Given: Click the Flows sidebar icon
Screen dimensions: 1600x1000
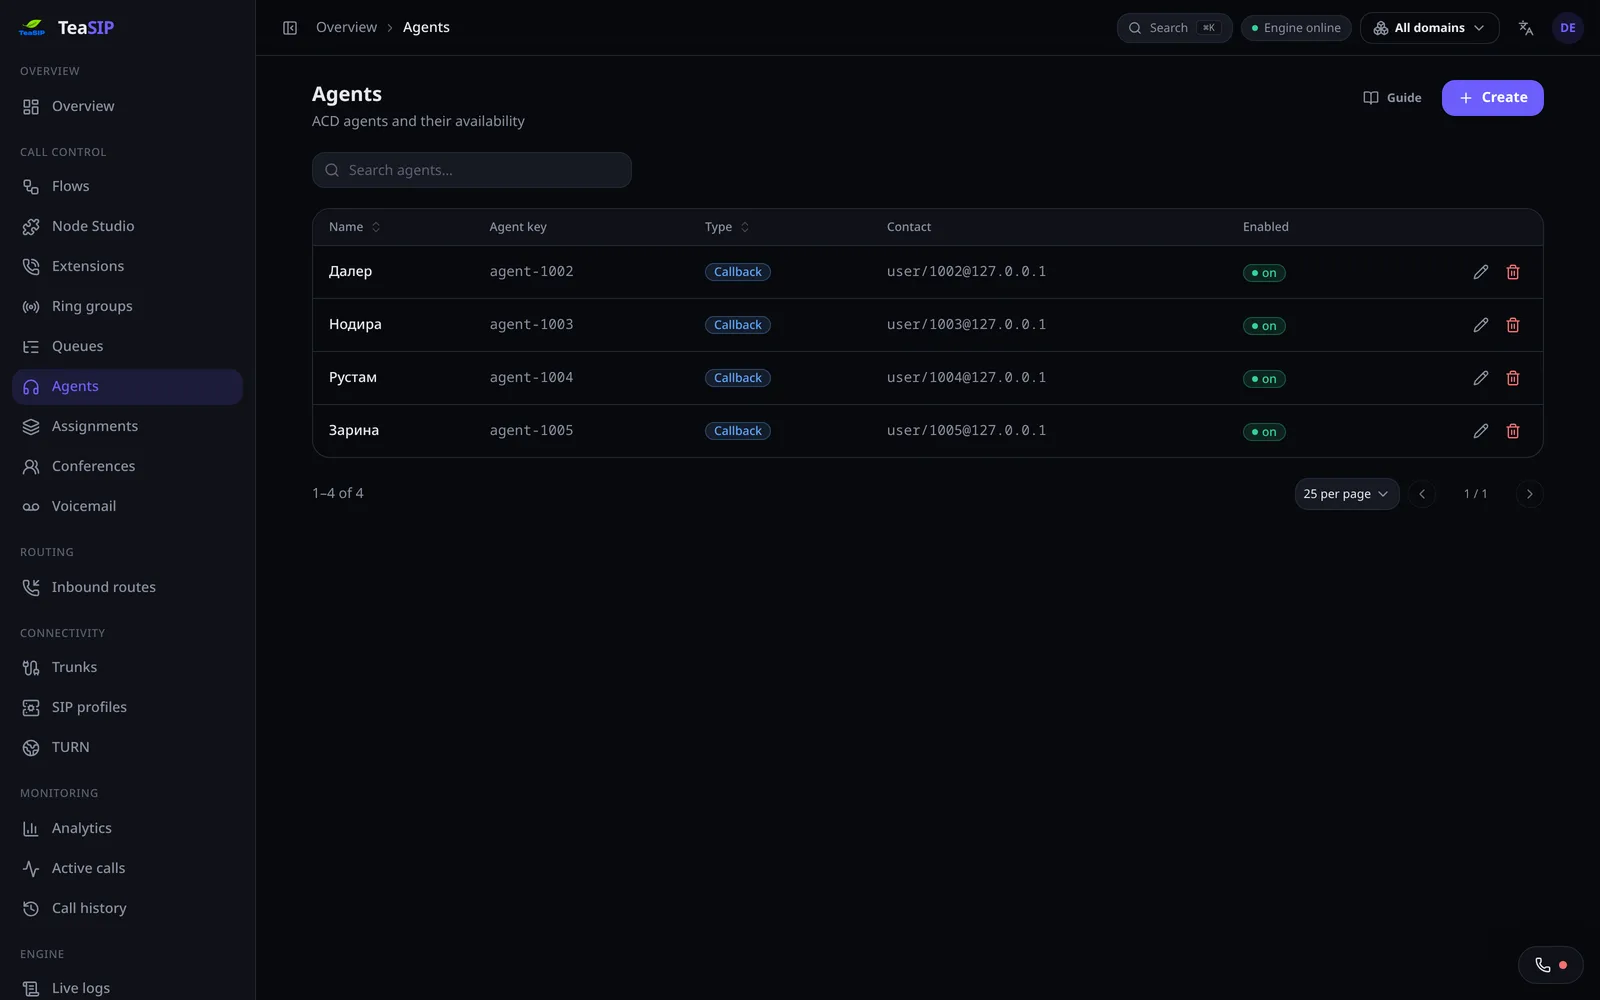Looking at the screenshot, I should pyautogui.click(x=31, y=187).
